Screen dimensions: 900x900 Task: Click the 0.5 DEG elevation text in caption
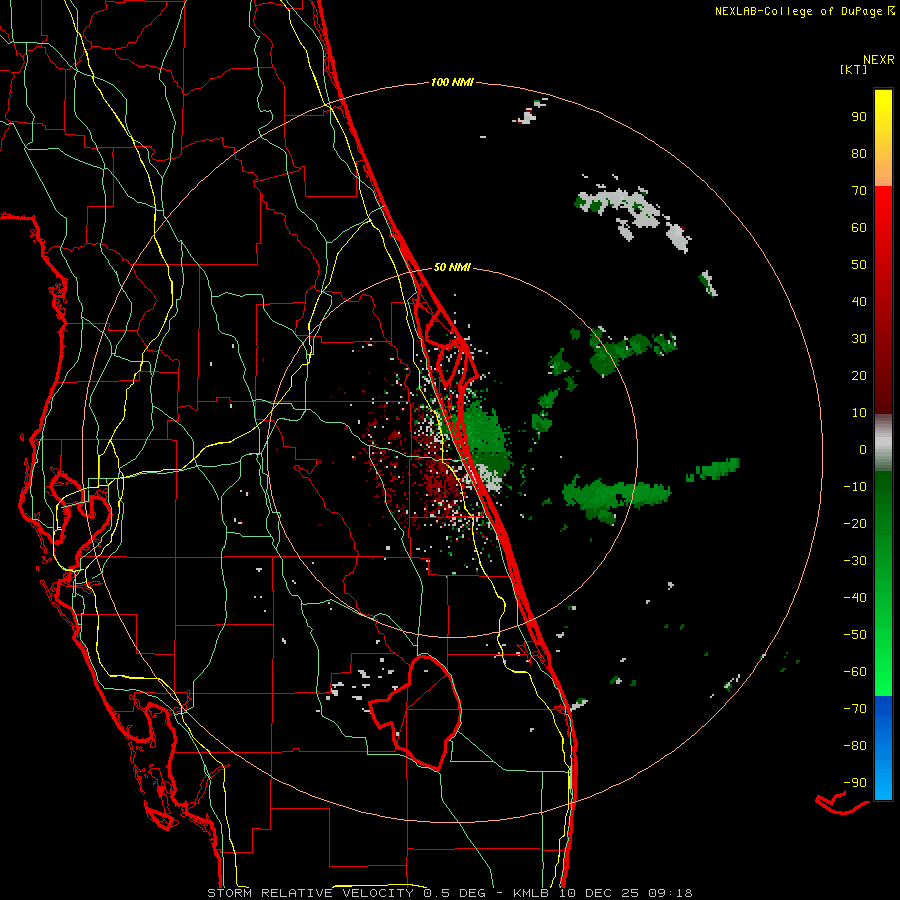click(454, 893)
